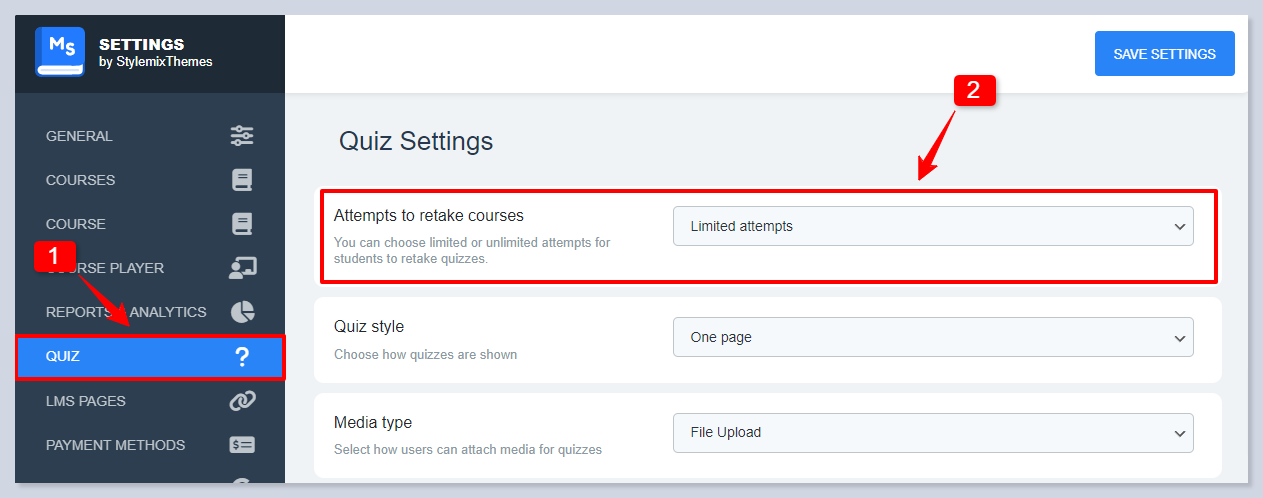1263x498 pixels.
Task: Click the Course book icon
Action: pos(242,224)
